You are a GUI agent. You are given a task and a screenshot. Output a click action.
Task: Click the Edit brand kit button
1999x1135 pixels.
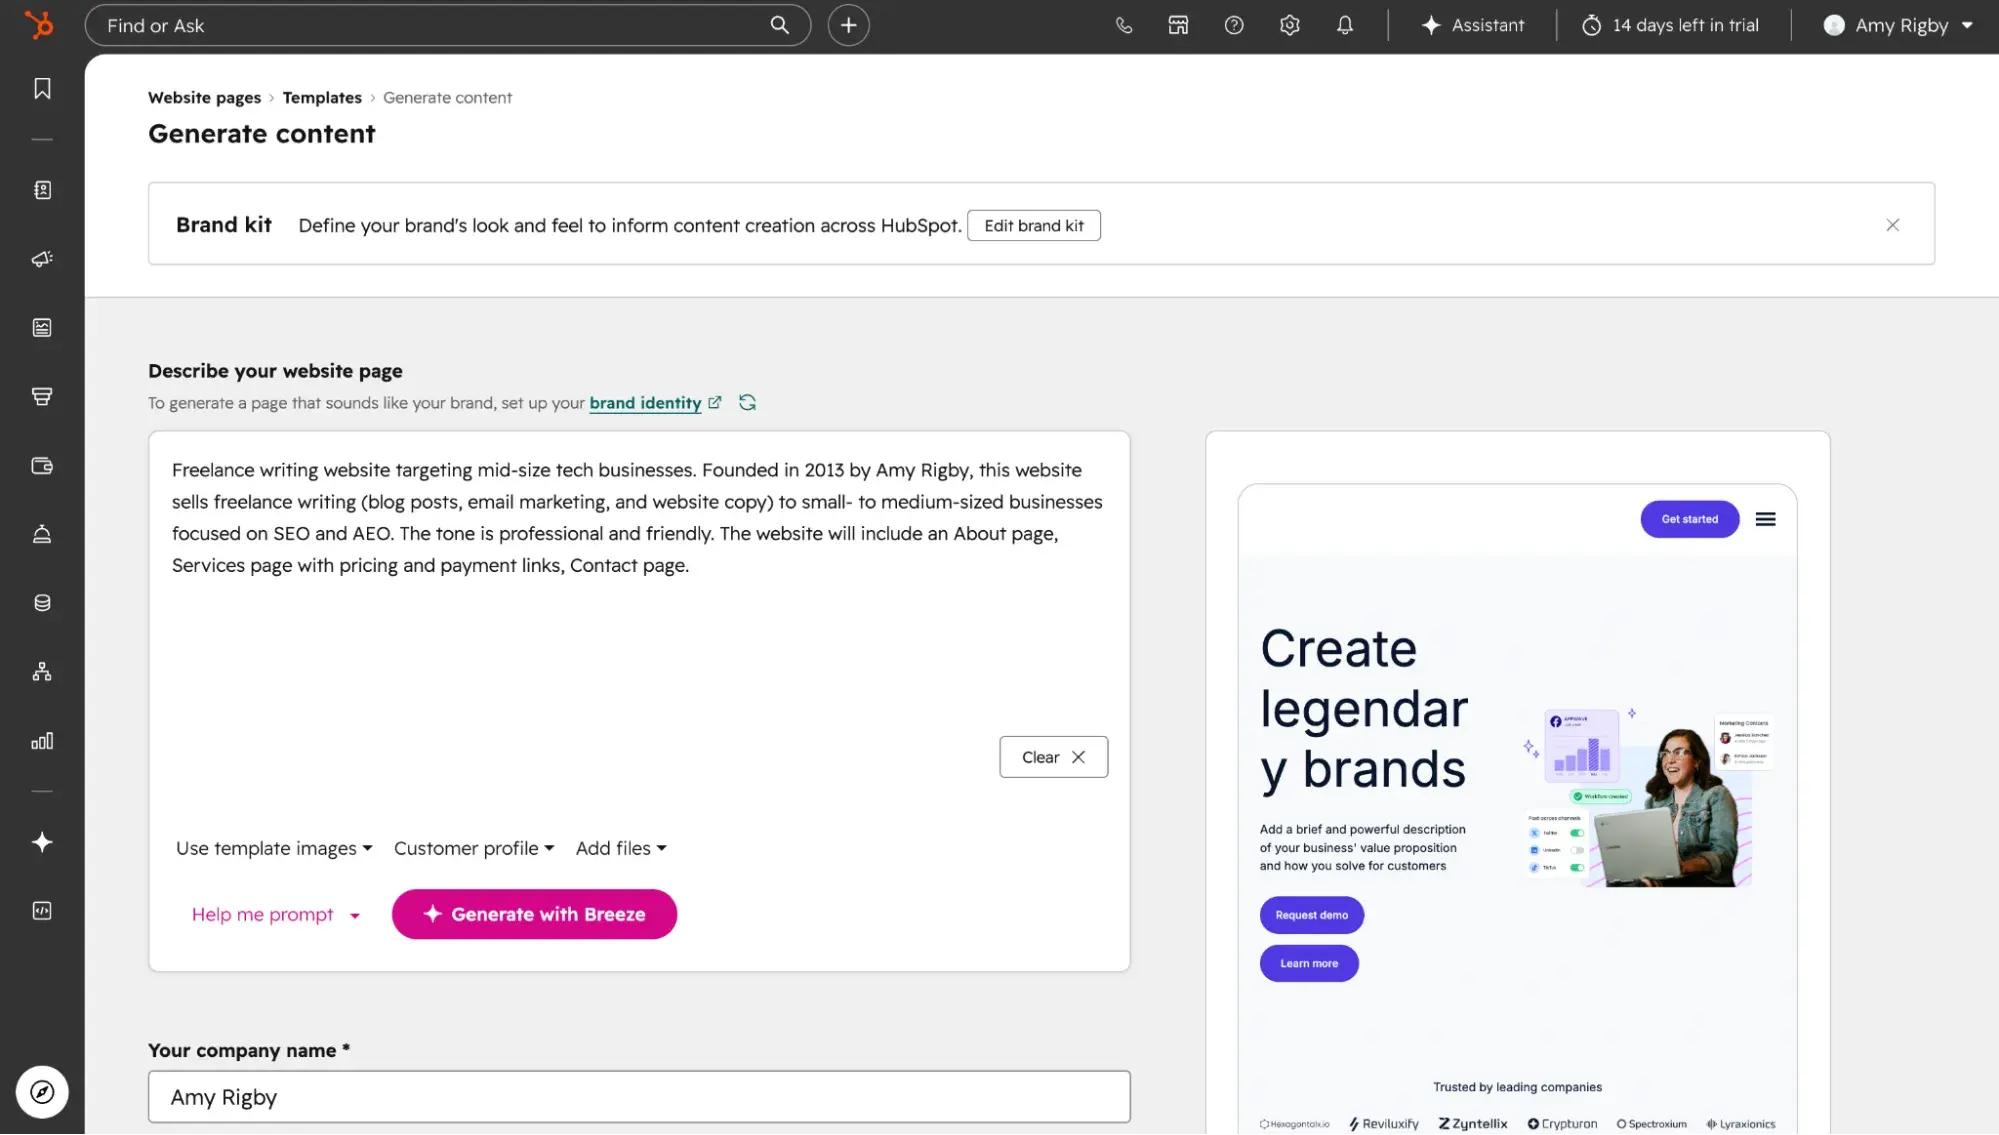pos(1033,226)
